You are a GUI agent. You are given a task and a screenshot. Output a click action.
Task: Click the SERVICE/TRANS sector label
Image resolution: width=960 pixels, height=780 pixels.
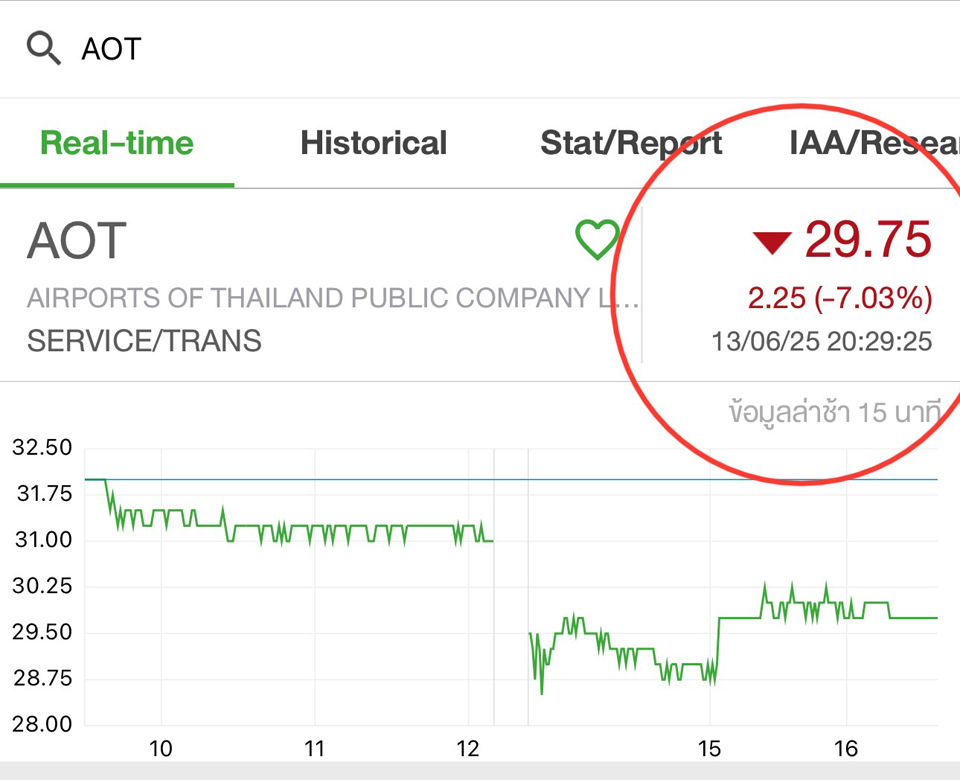coord(144,341)
